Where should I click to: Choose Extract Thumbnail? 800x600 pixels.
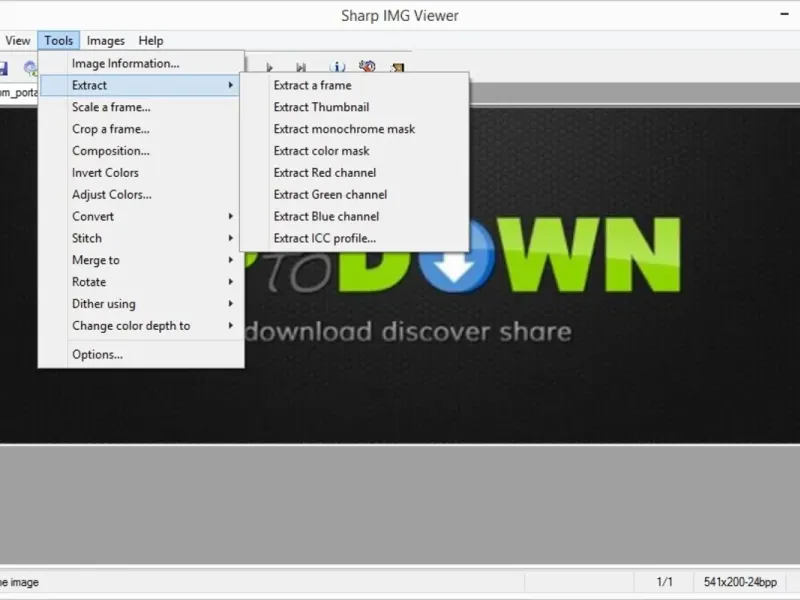(x=355, y=107)
